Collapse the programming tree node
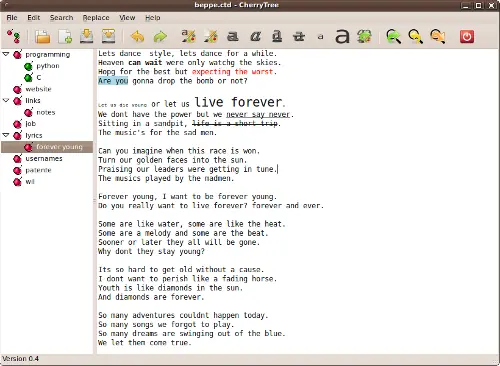The height and width of the screenshot is (366, 500). [6, 54]
